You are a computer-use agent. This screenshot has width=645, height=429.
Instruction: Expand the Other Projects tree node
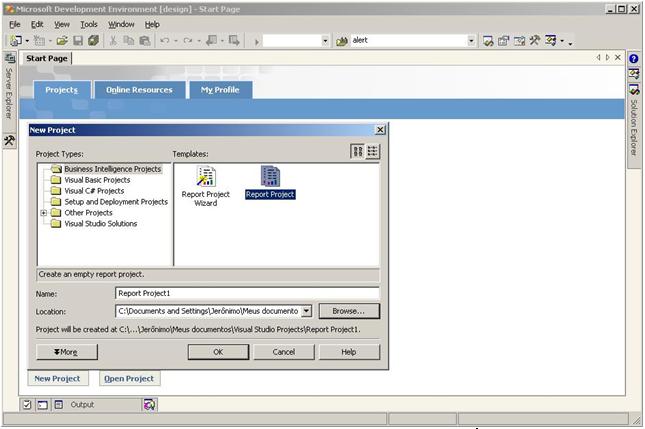(44, 213)
